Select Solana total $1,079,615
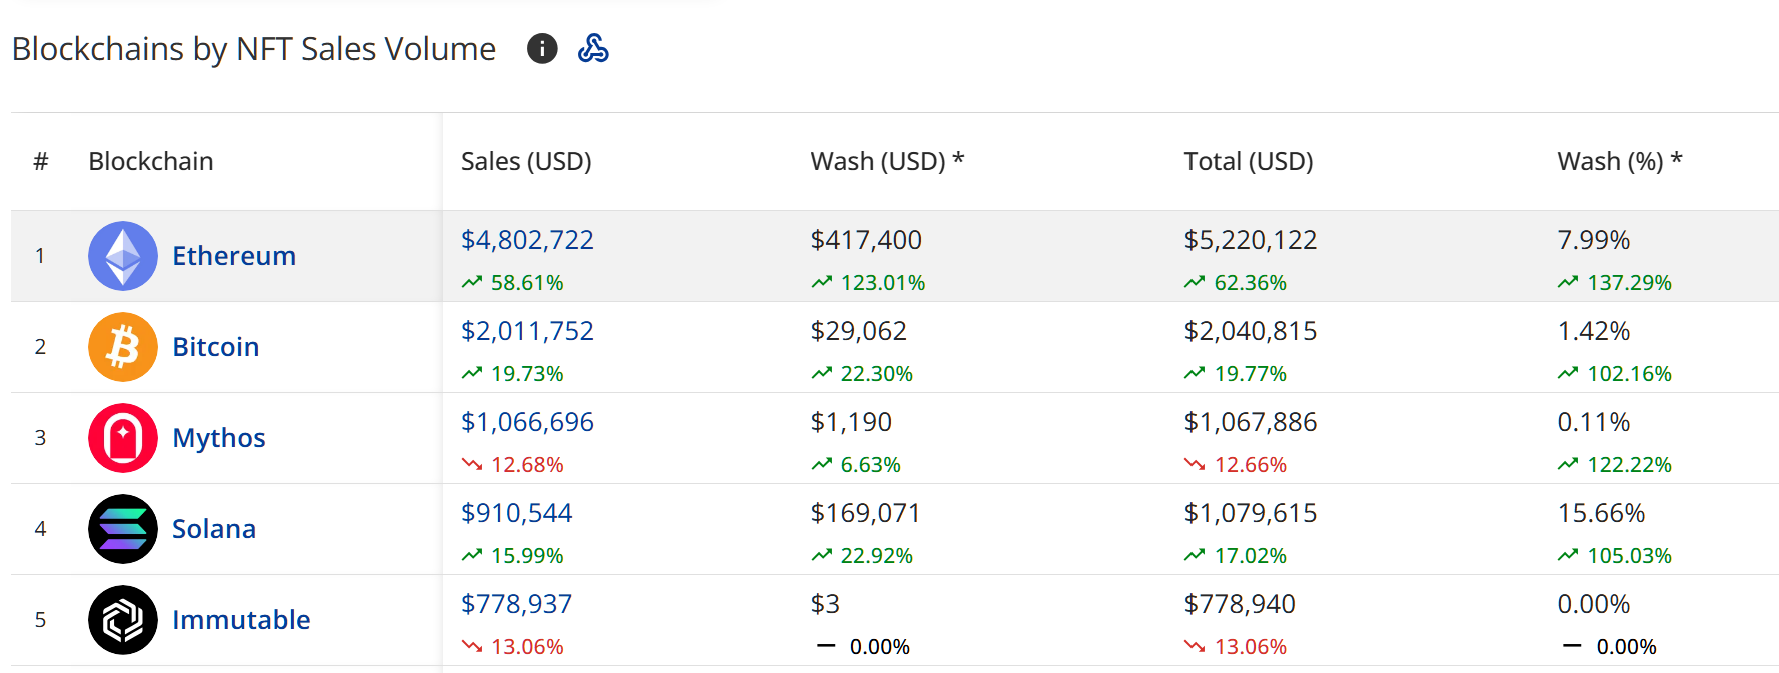 pos(1250,513)
